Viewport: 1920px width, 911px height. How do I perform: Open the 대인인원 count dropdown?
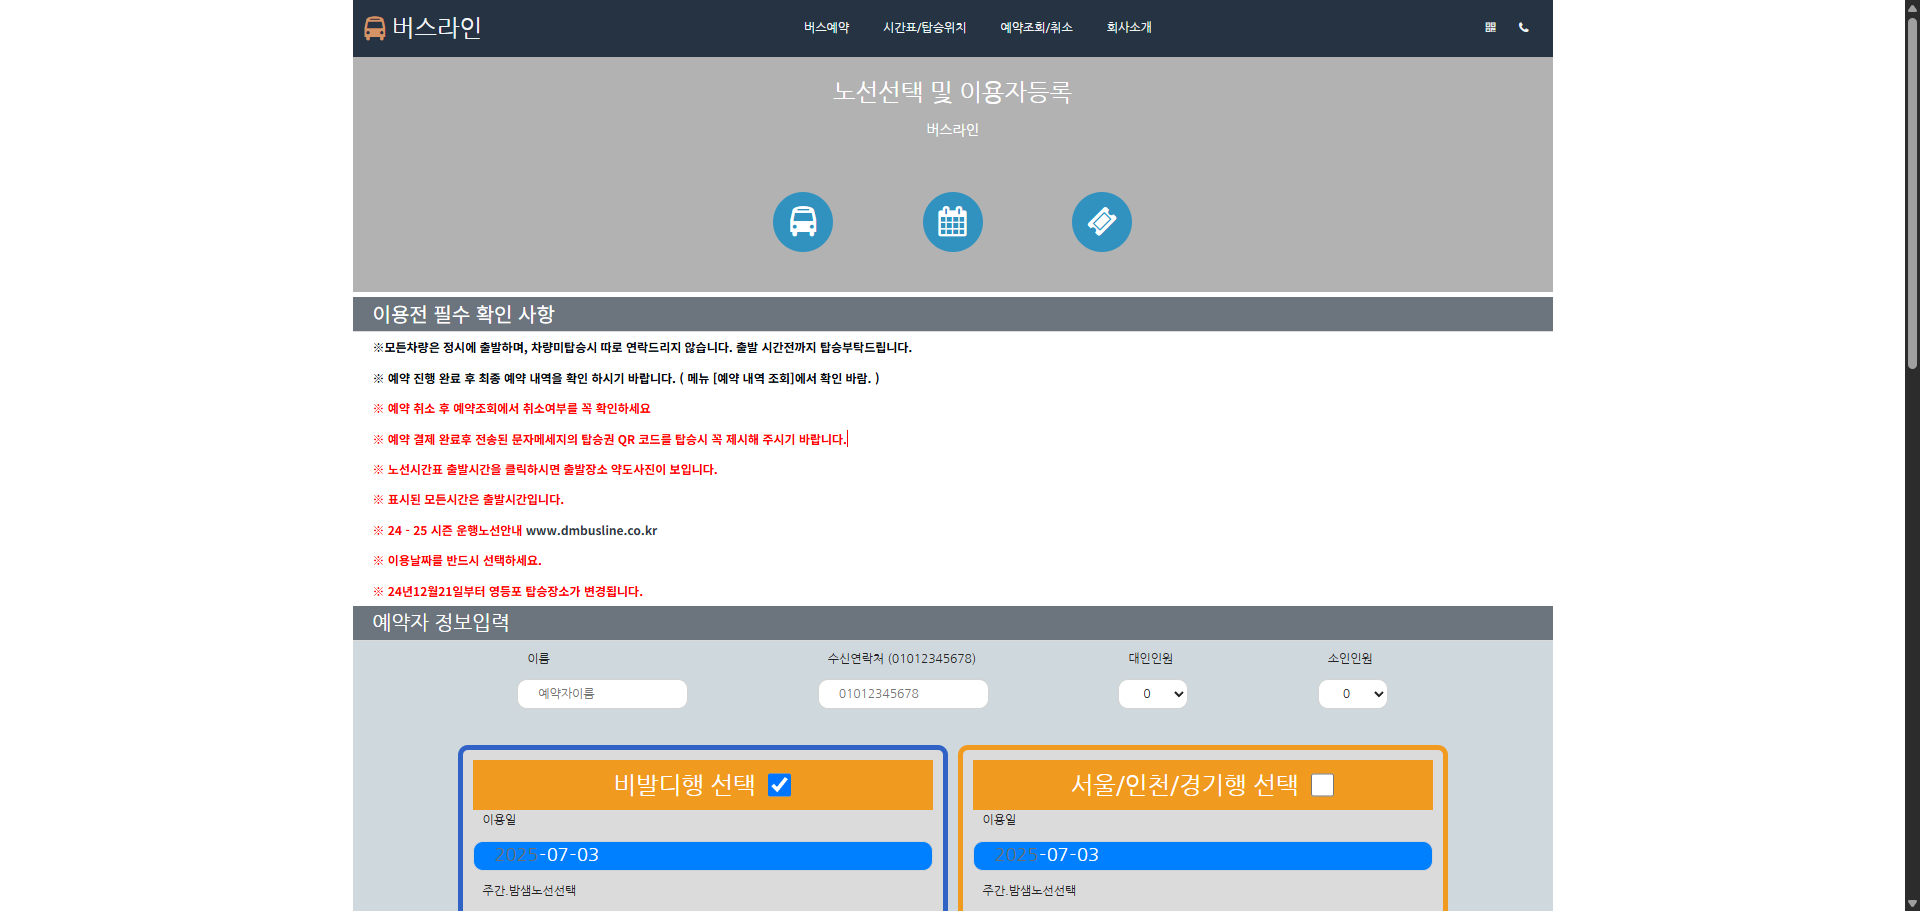pyautogui.click(x=1152, y=694)
